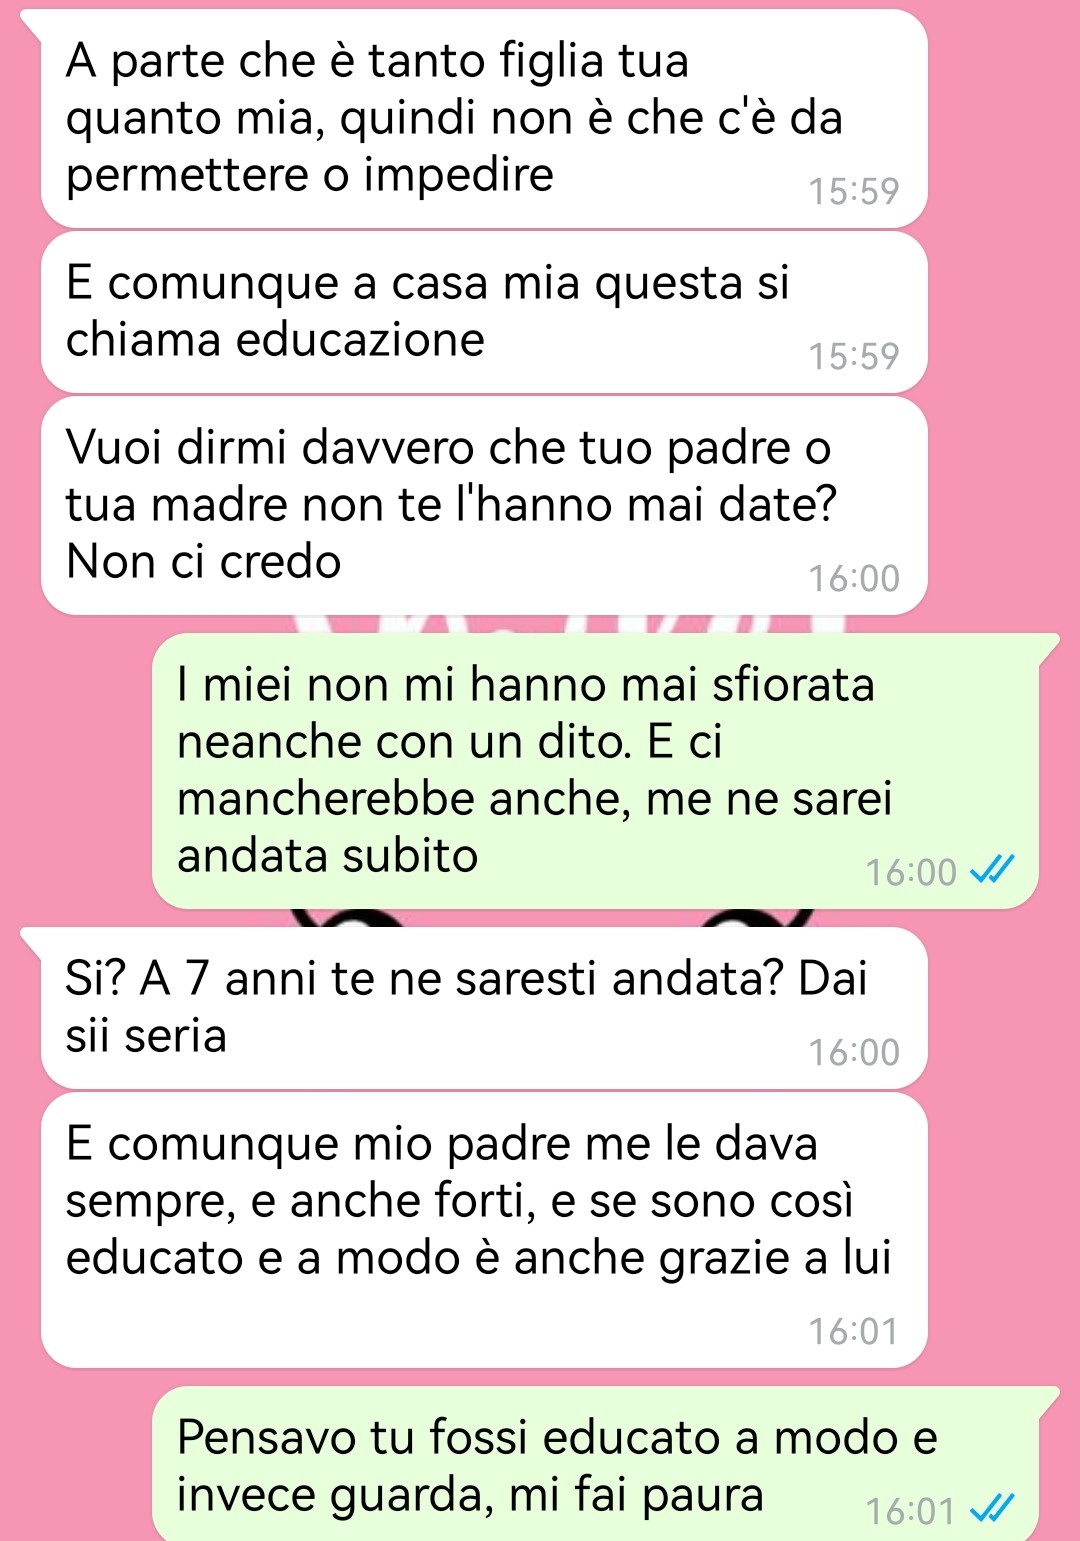Viewport: 1080px width, 1541px height.
Task: Tap the 16:01 timestamp next to "mi fai paura"
Action: tap(911, 1511)
